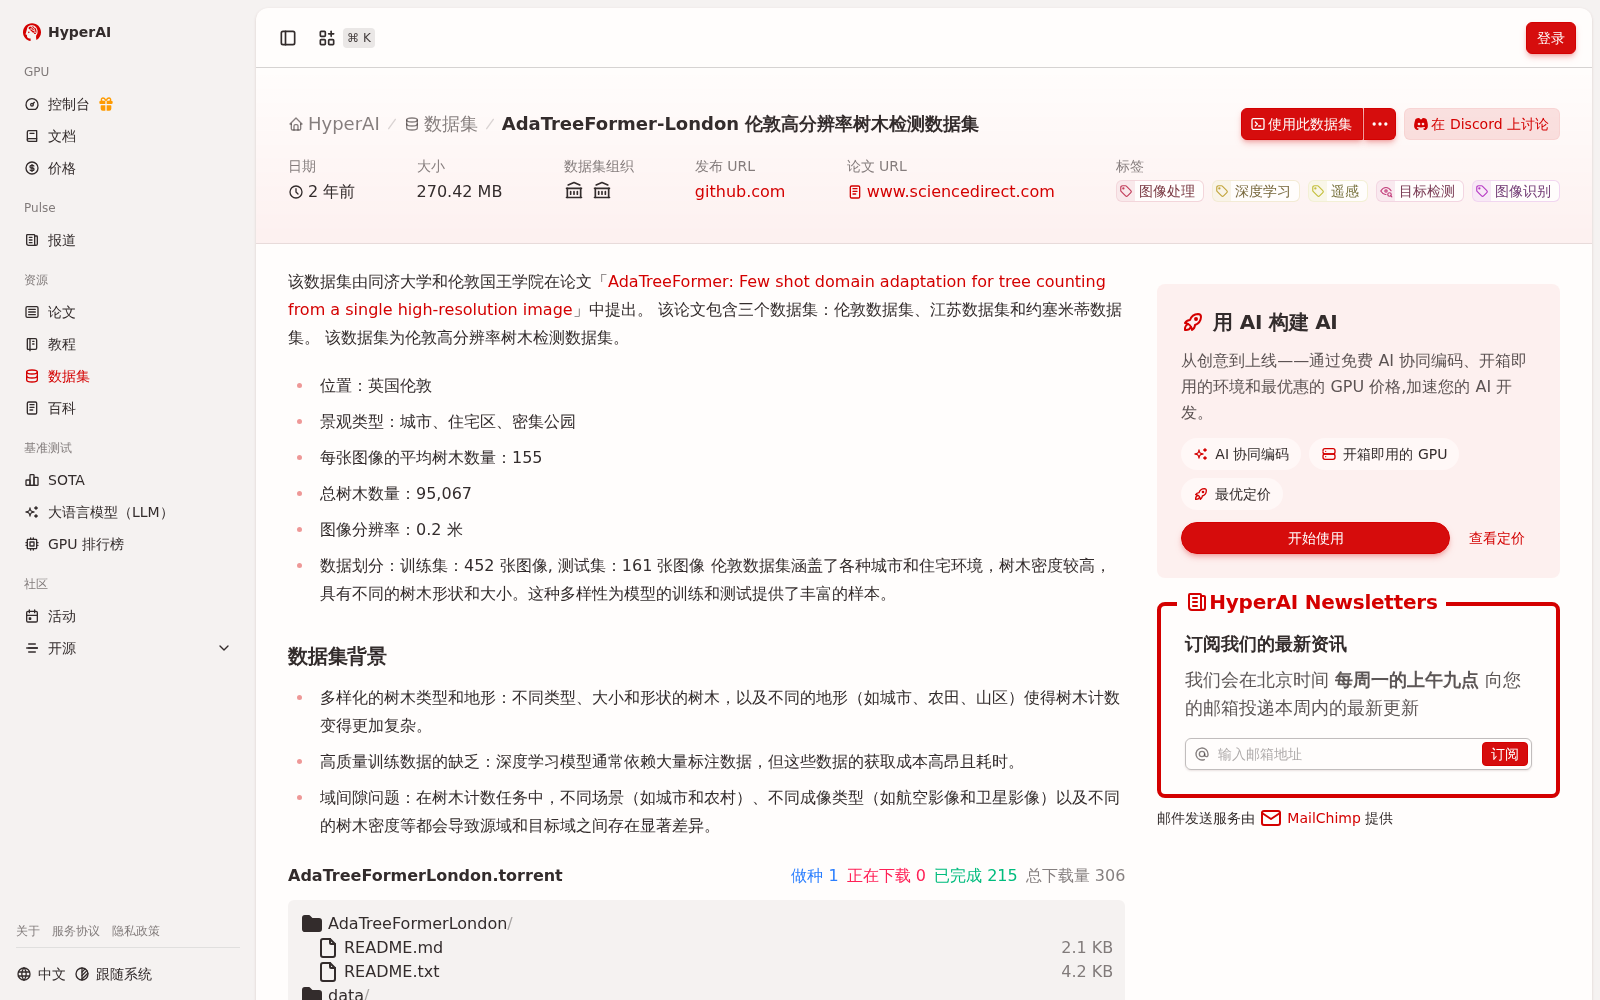Click the 正在下载 0 count
The width and height of the screenshot is (1600, 1000).
(x=886, y=875)
